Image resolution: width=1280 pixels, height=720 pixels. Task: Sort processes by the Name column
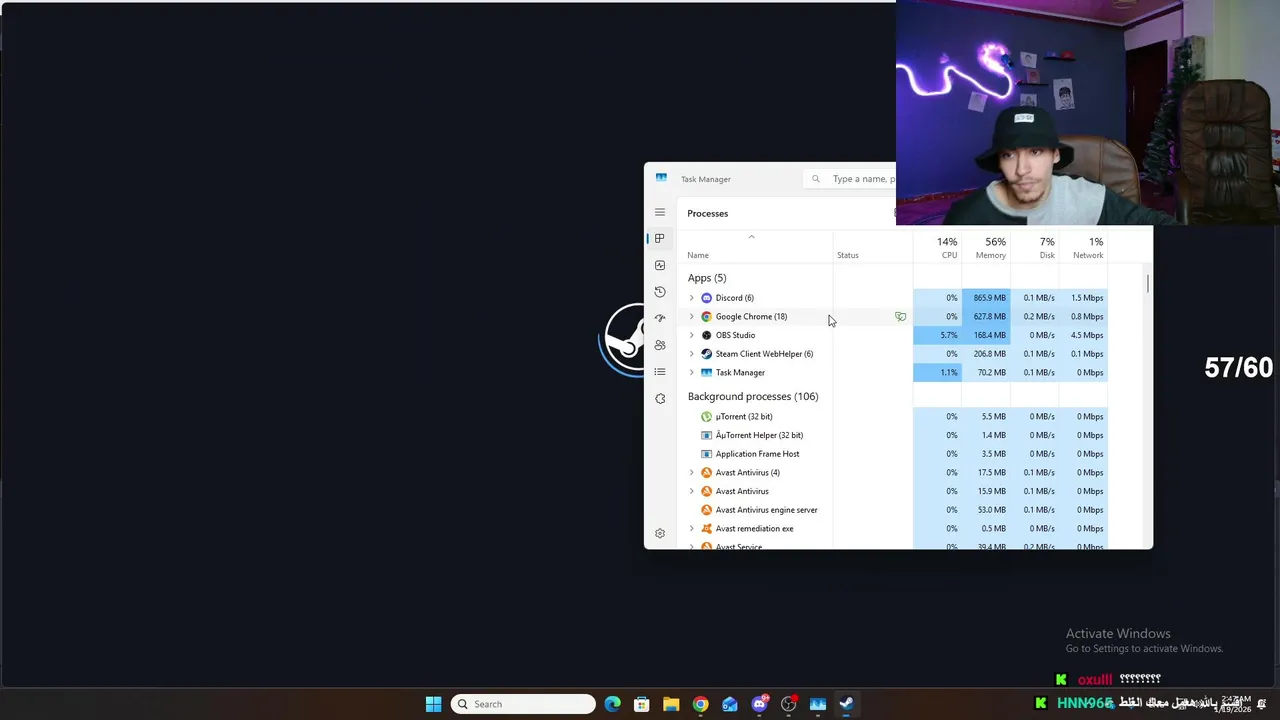(698, 255)
